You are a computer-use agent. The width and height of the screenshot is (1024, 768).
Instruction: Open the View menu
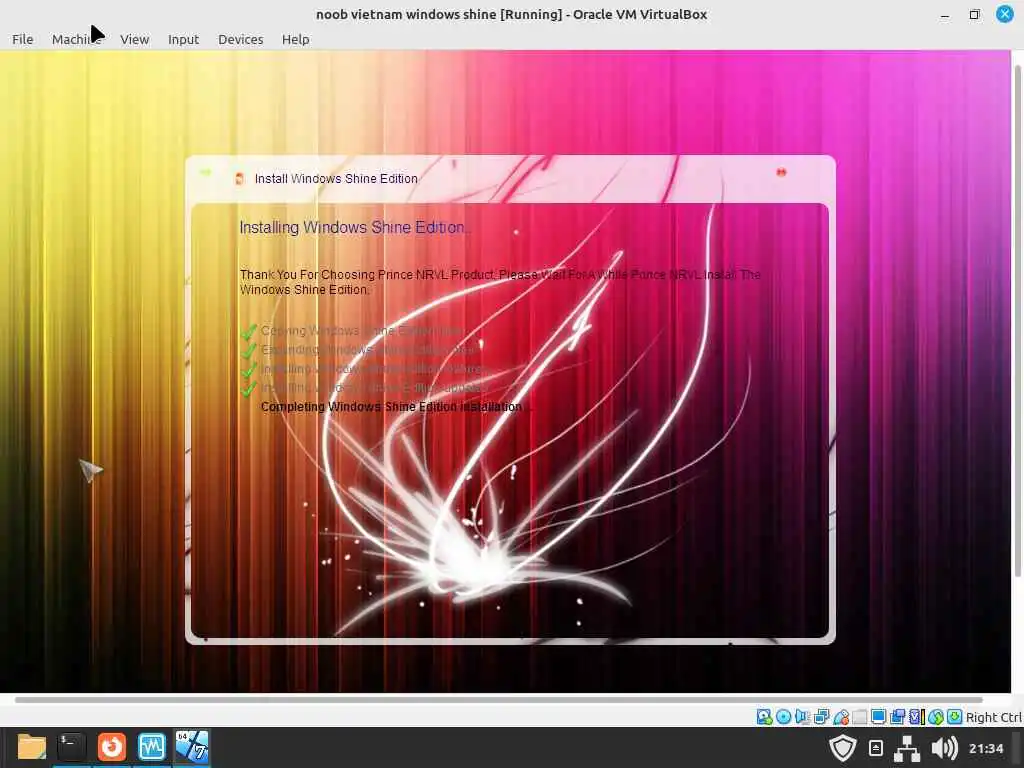pyautogui.click(x=135, y=39)
